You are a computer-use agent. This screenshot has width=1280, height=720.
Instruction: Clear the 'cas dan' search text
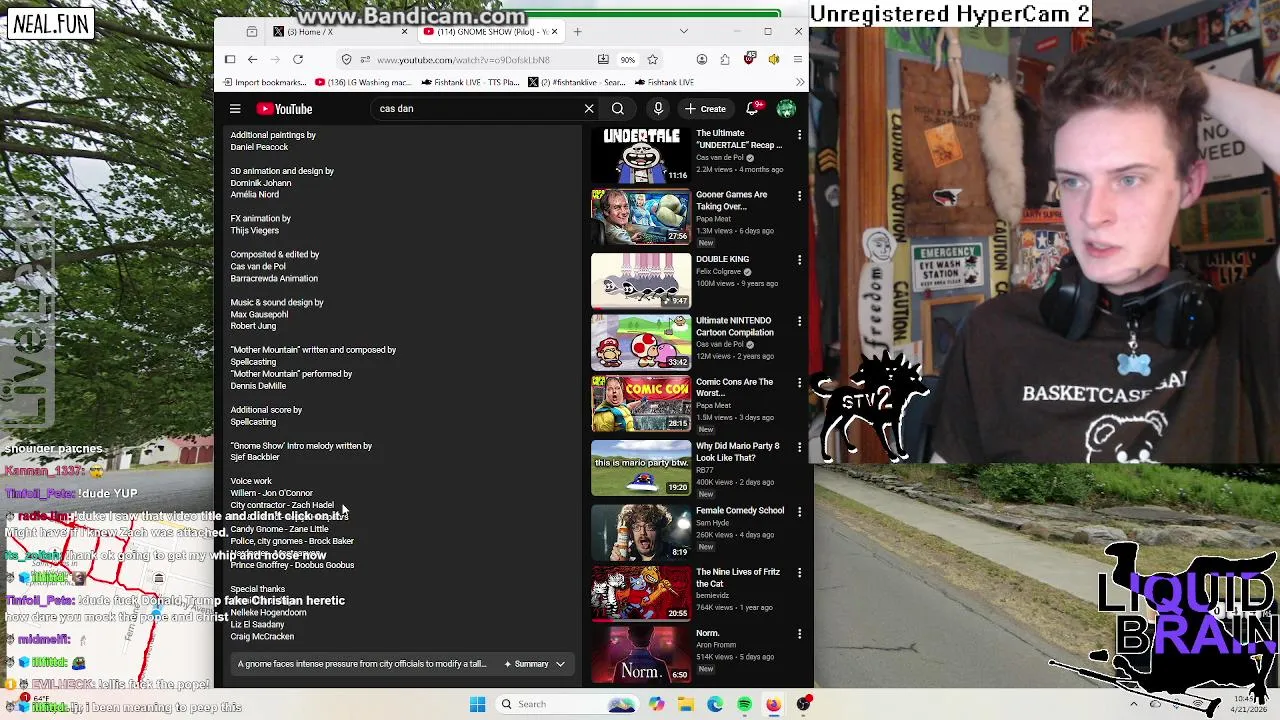pos(589,109)
